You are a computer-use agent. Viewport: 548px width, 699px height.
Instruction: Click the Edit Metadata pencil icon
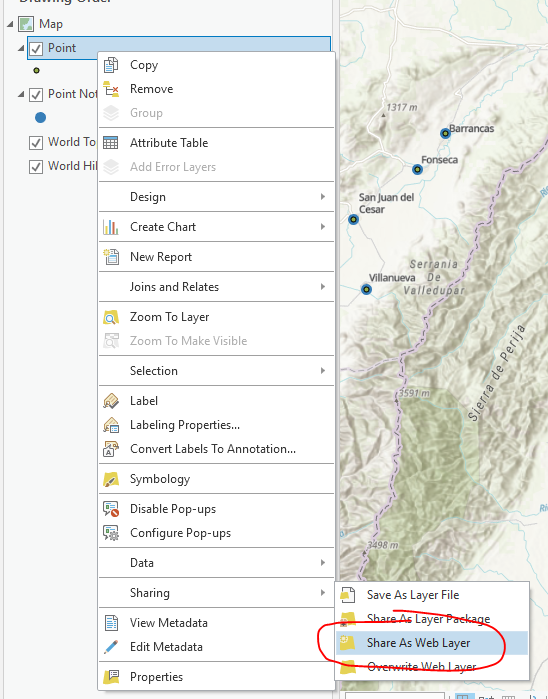[111, 647]
